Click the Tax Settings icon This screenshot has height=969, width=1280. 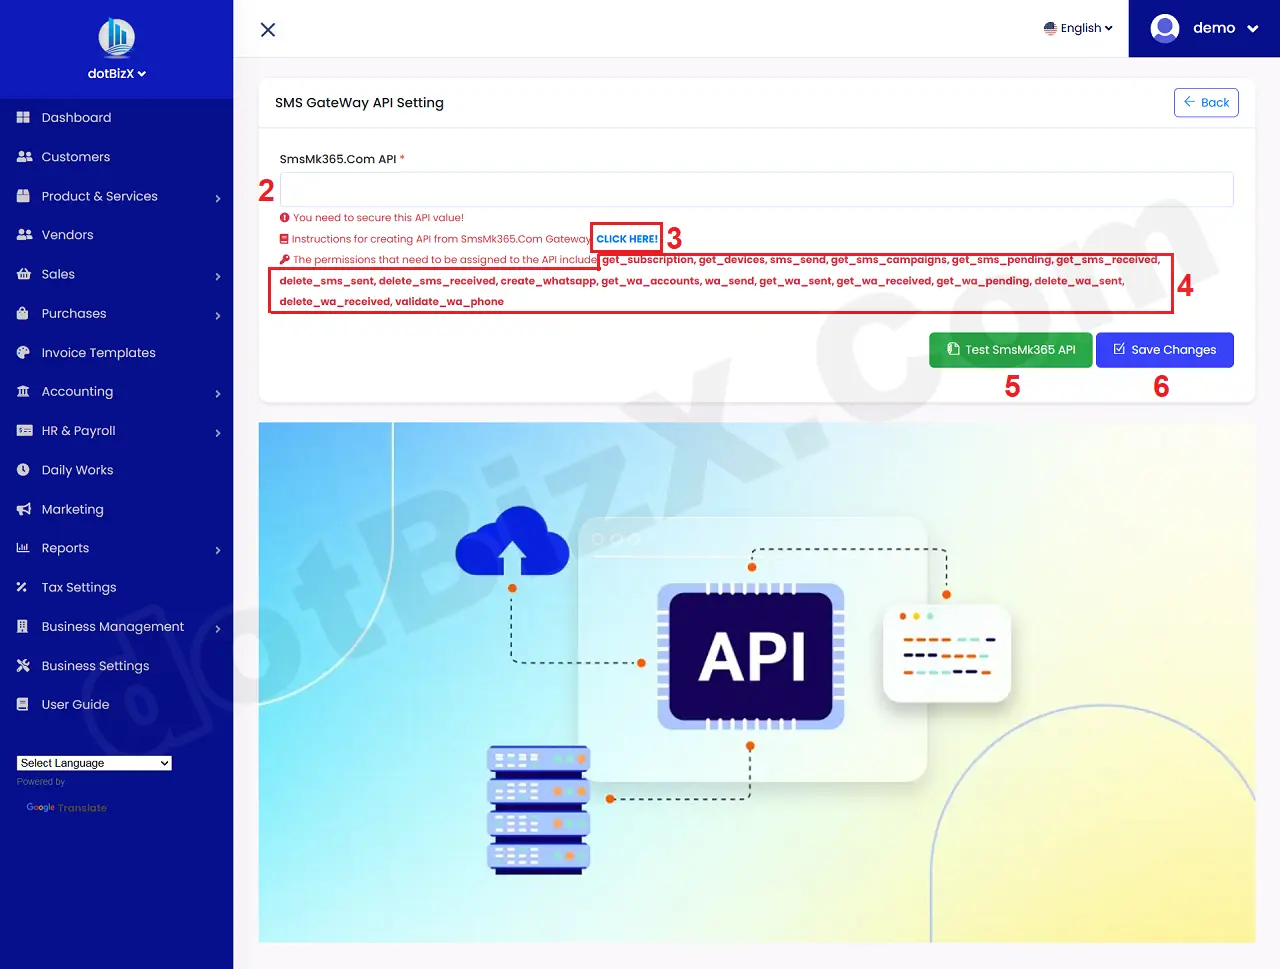coord(23,587)
